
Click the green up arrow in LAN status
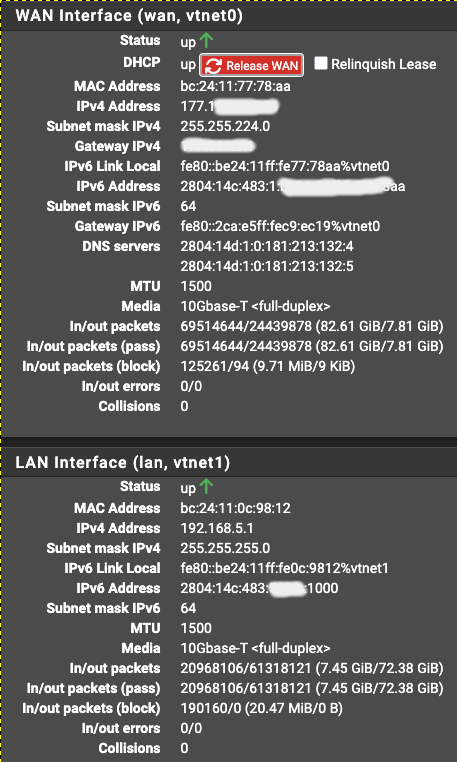(206, 485)
